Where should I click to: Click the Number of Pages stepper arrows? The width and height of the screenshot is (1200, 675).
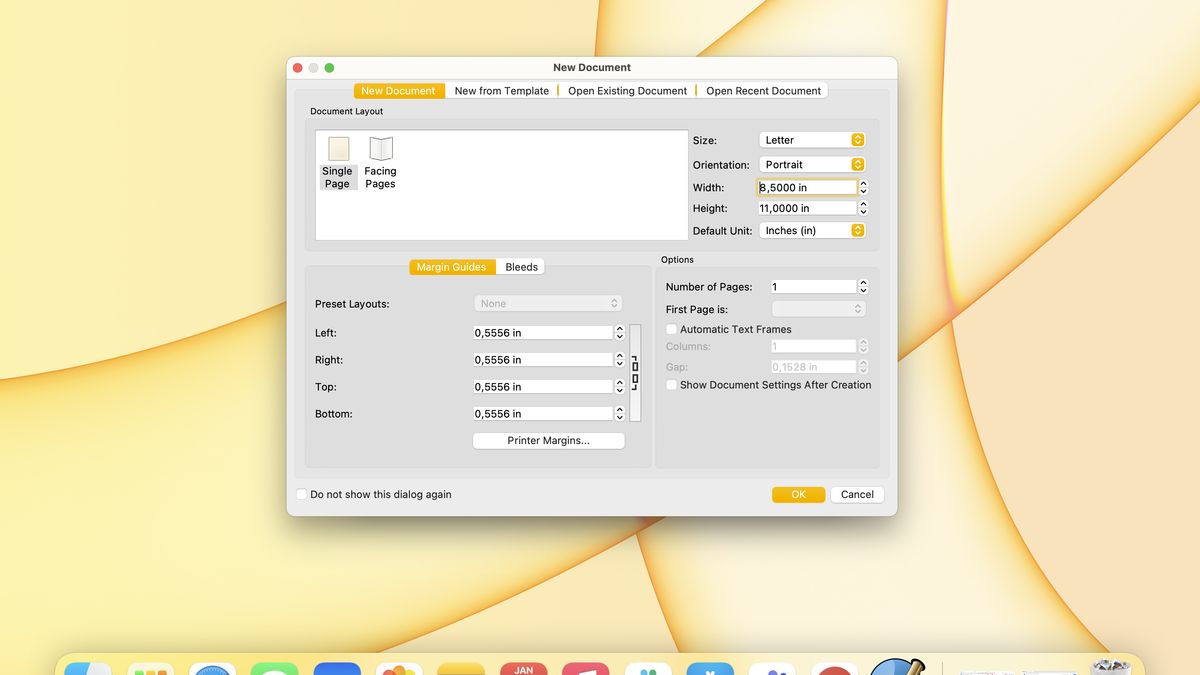pyautogui.click(x=863, y=287)
